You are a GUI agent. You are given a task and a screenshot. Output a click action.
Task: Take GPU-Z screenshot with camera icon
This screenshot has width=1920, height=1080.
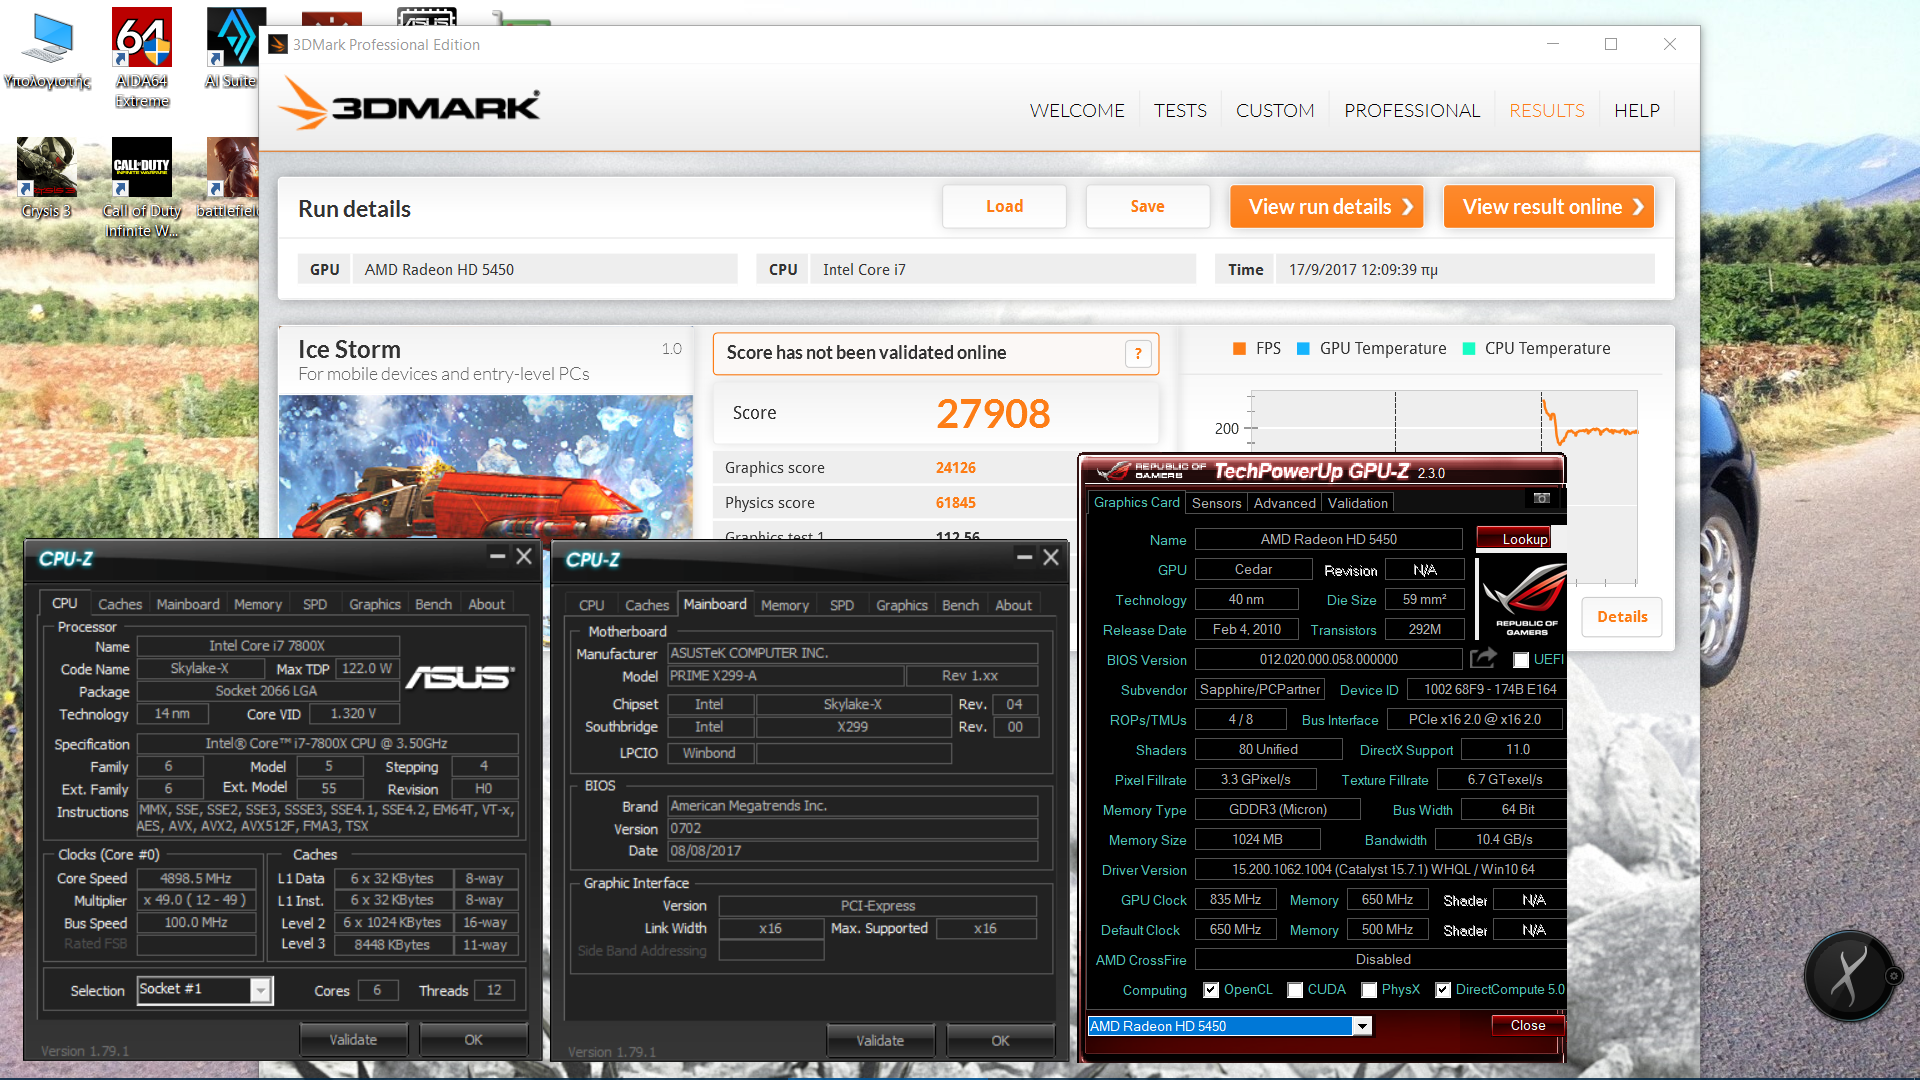pyautogui.click(x=1541, y=498)
